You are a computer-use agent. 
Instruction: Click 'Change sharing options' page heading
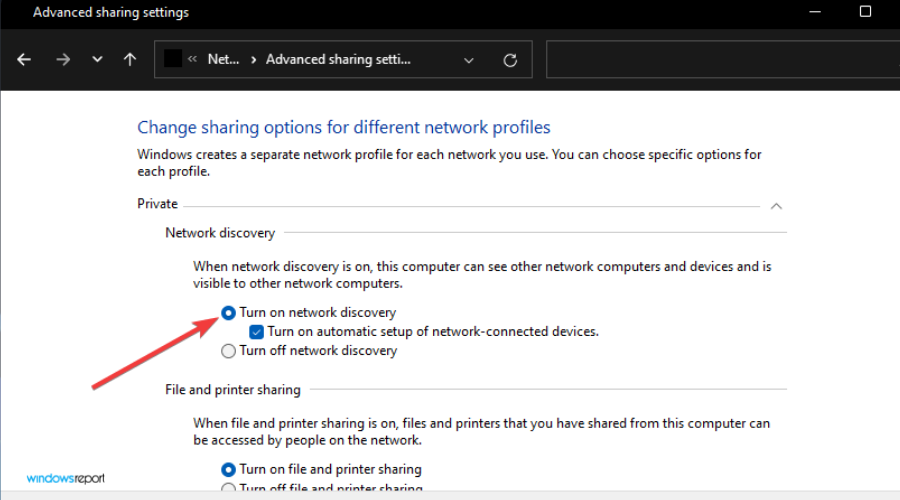click(343, 127)
